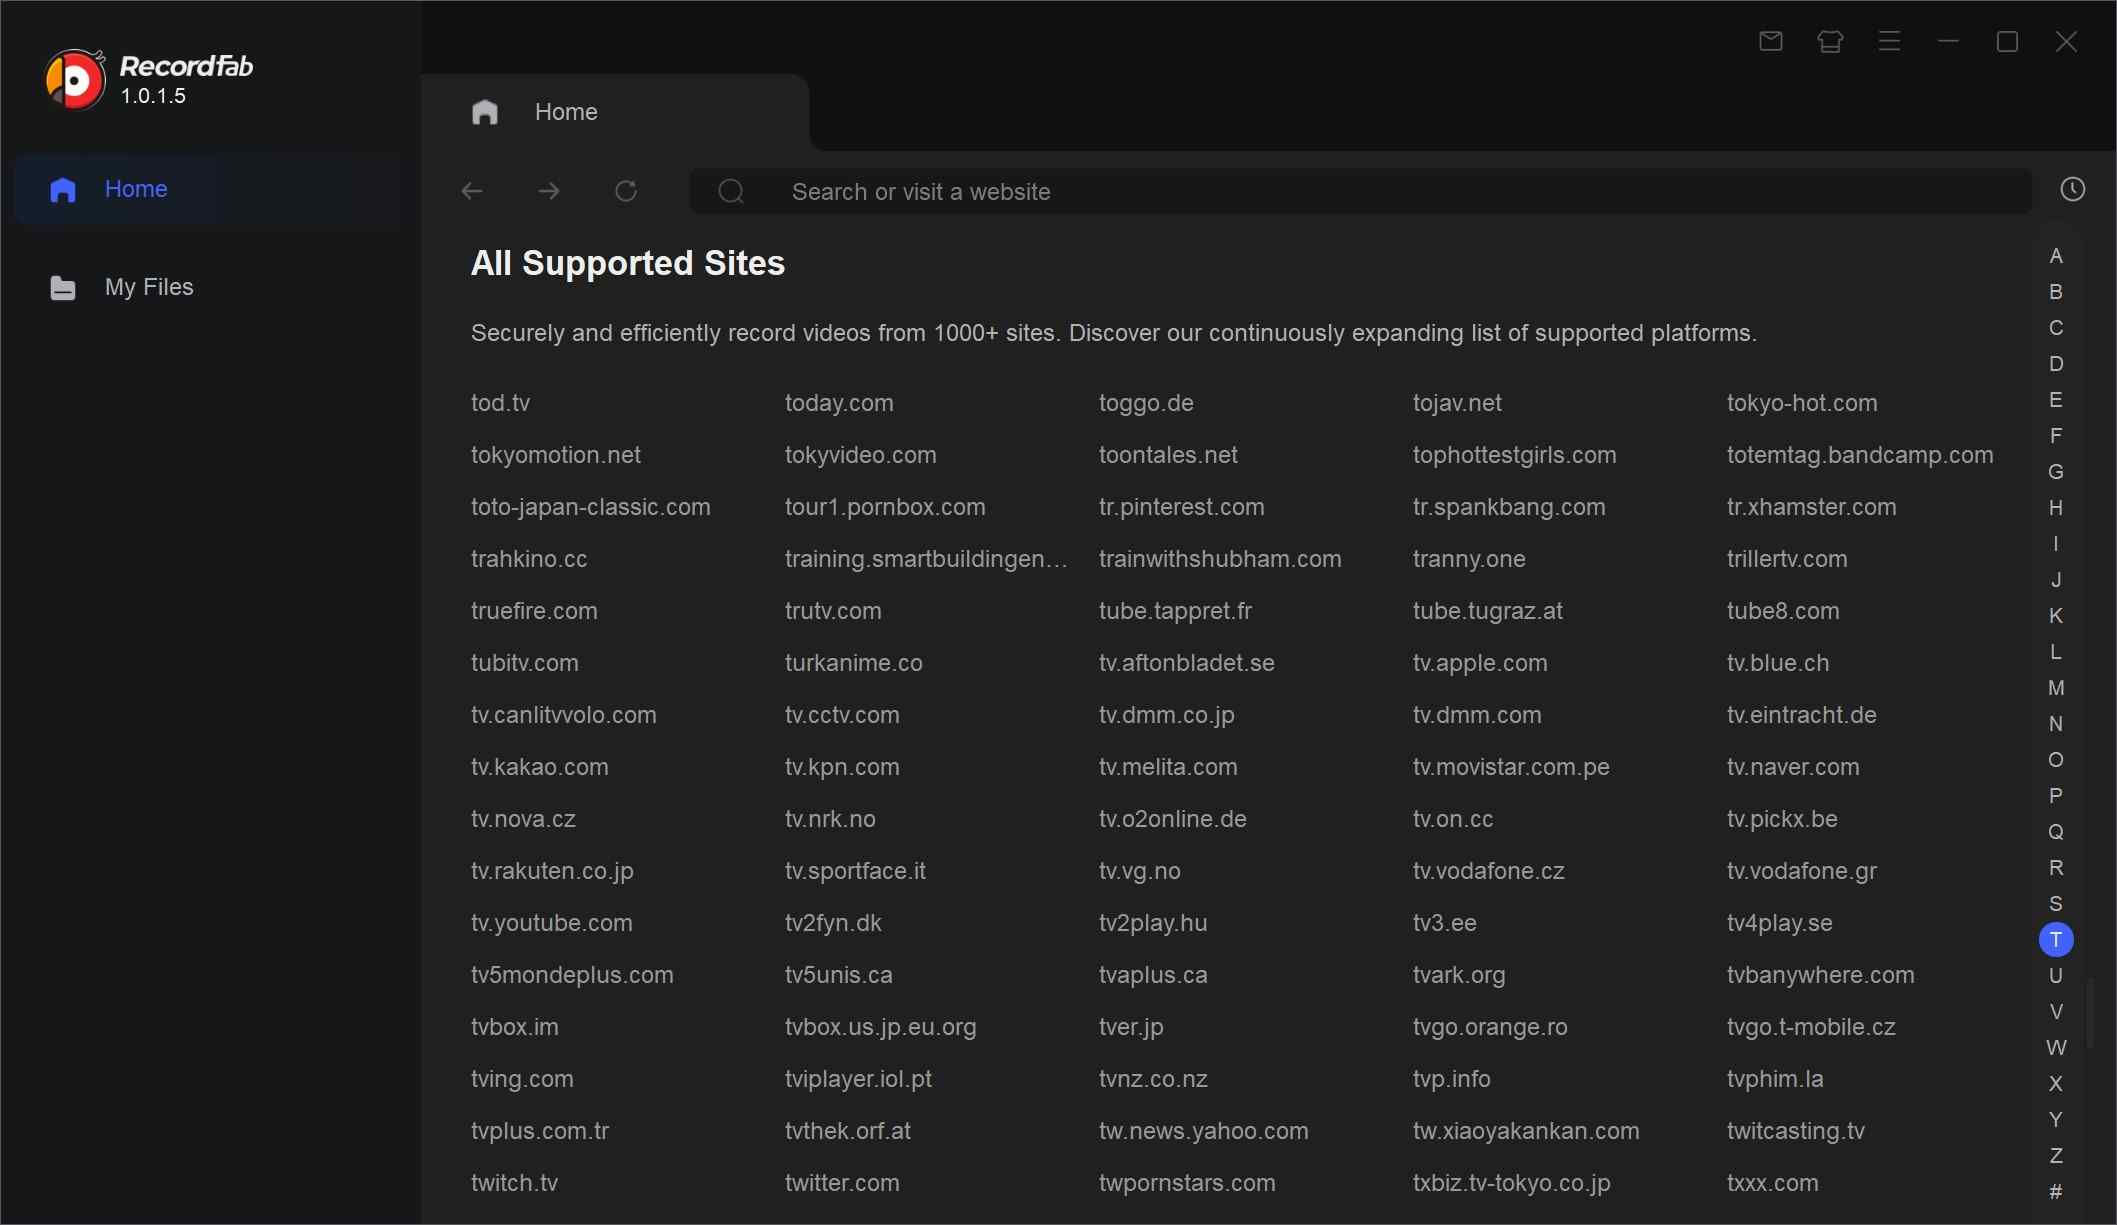Refresh the current page

626,191
